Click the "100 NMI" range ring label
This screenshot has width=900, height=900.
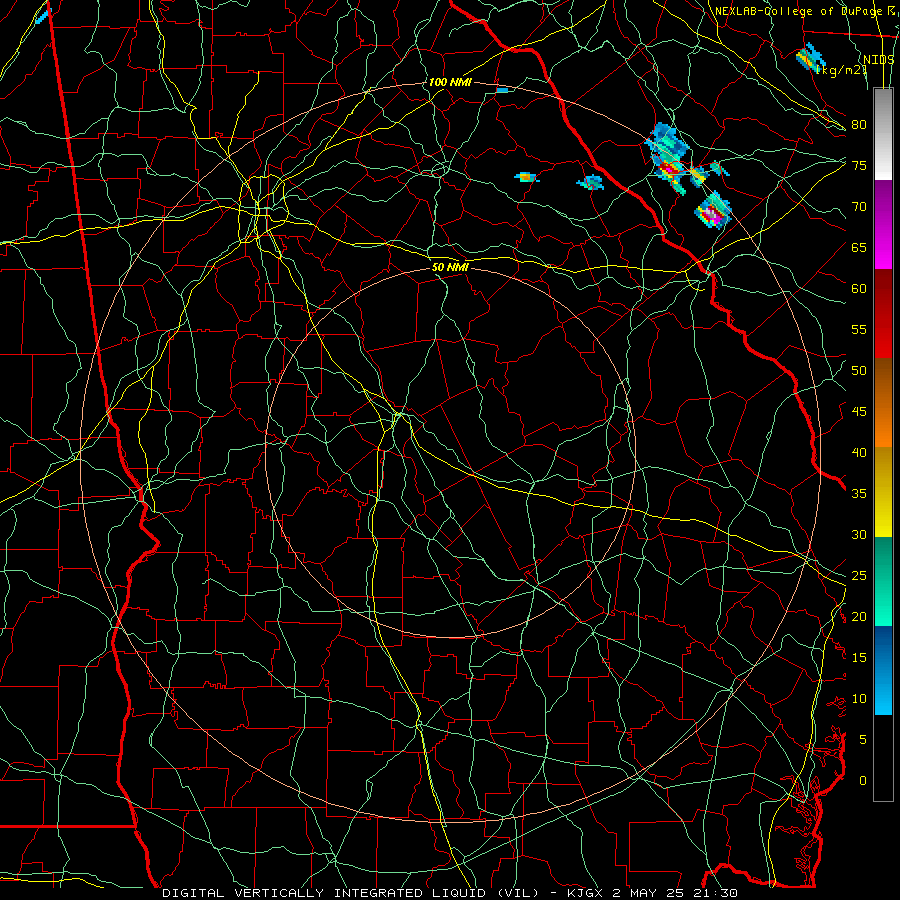(x=450, y=82)
